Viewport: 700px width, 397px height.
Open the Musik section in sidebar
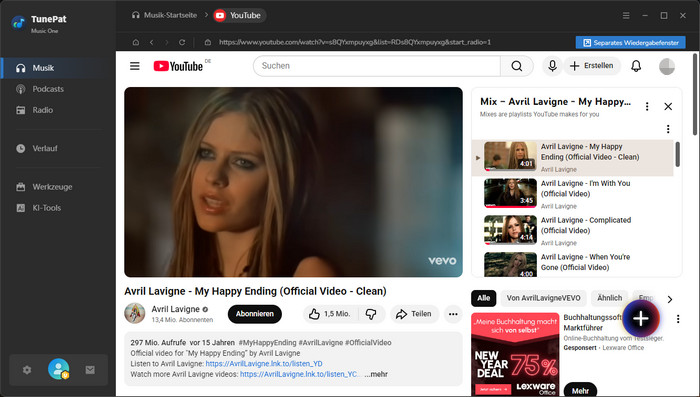[58, 68]
